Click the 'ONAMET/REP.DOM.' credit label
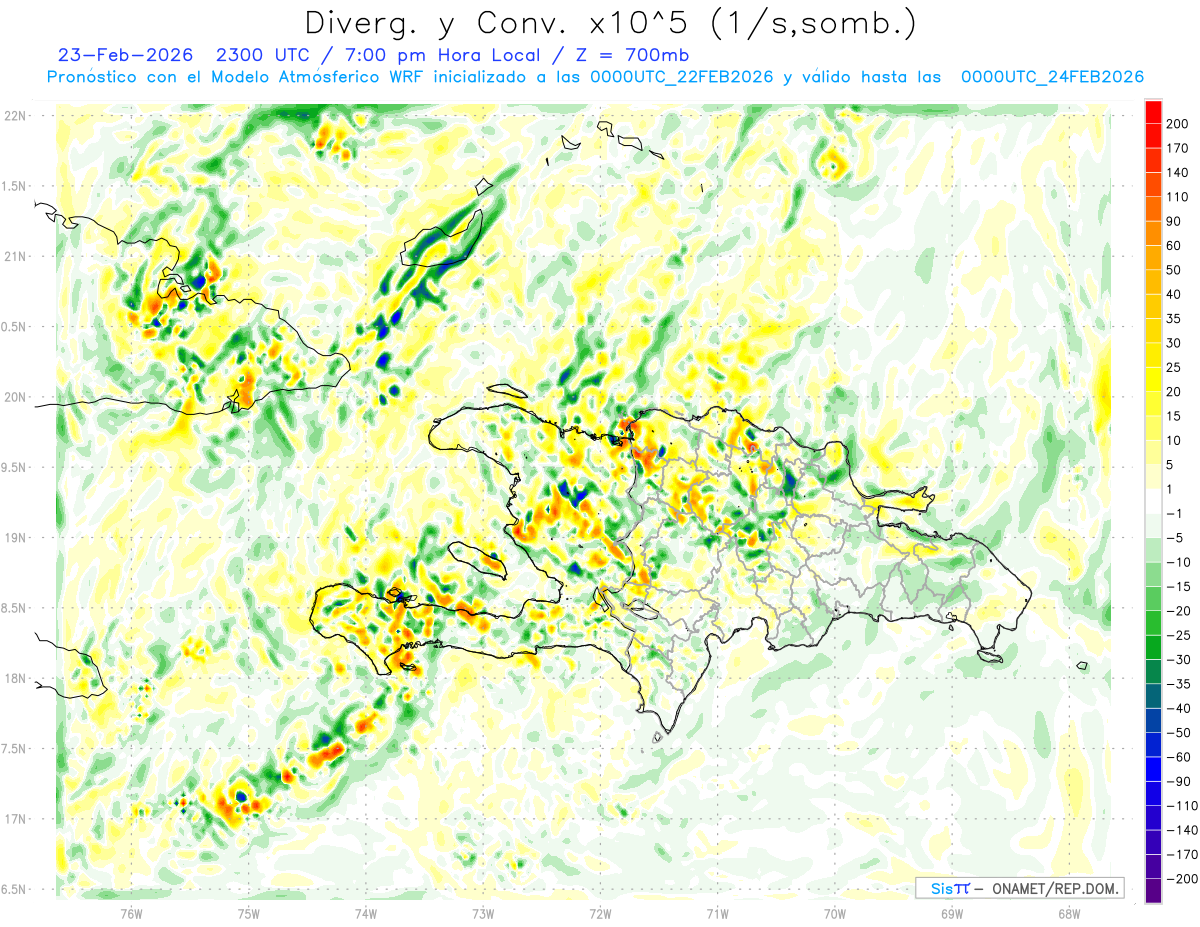 point(1055,888)
